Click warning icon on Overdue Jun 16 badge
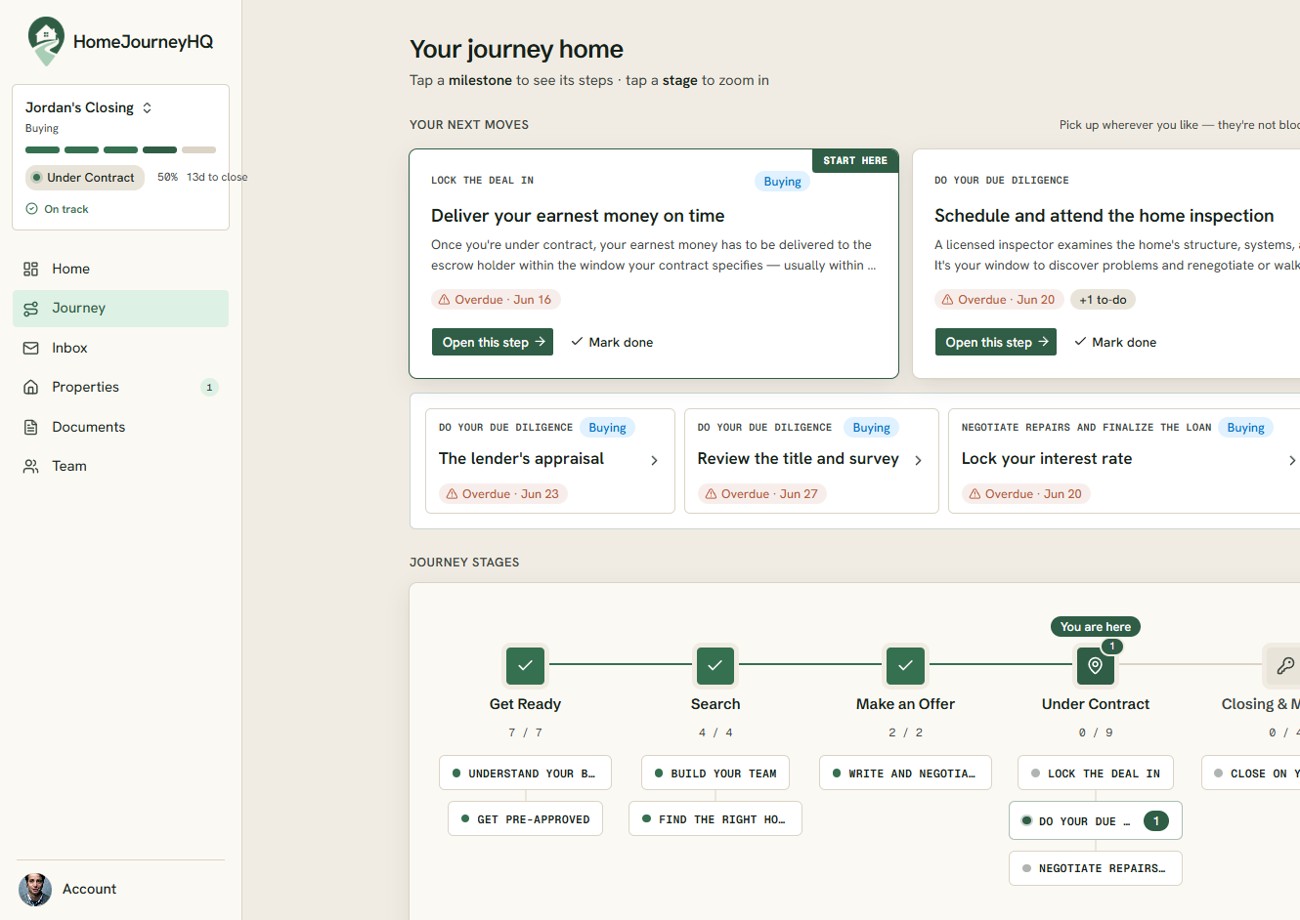Screen dimensions: 1300x920 point(445,300)
